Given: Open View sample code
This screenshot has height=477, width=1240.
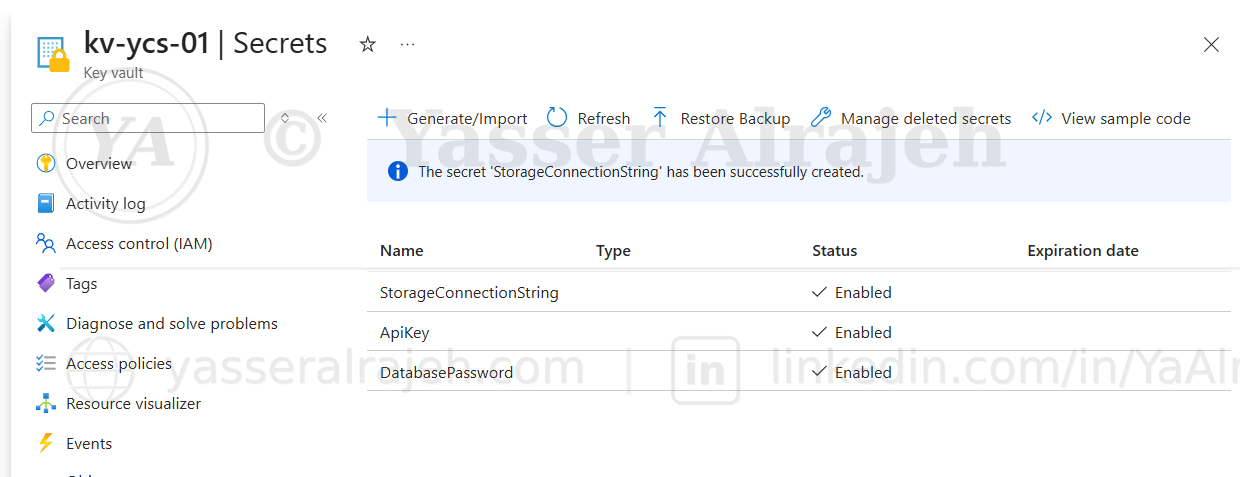Looking at the screenshot, I should [x=1126, y=119].
